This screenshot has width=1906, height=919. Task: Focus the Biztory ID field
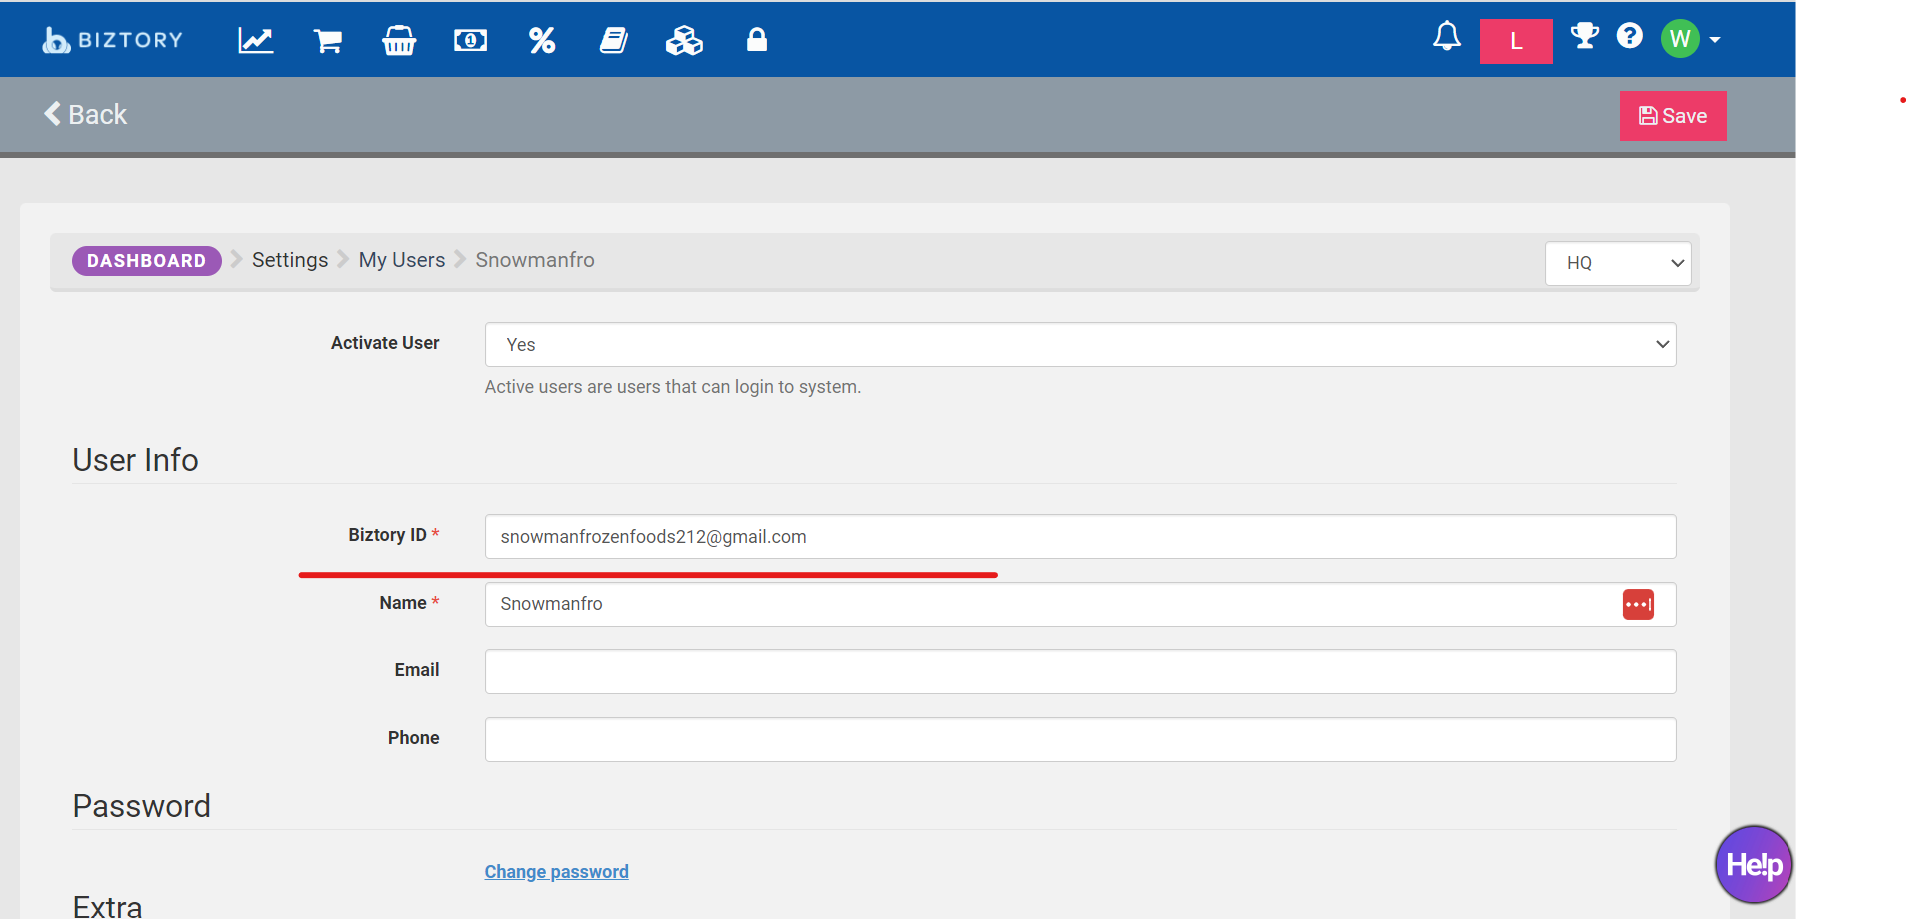click(x=1080, y=537)
